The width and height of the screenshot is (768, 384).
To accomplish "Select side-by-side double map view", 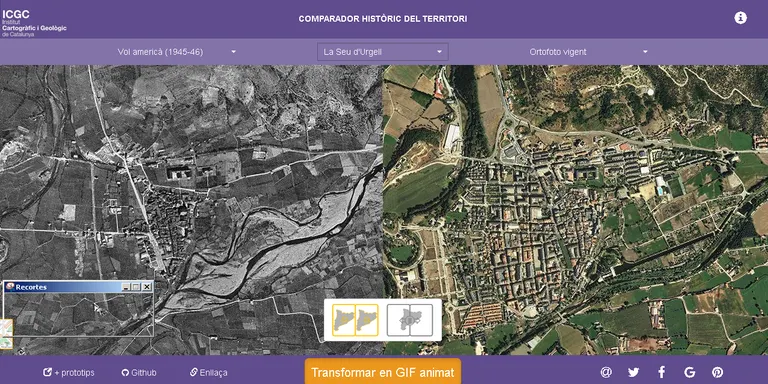I will 355,320.
